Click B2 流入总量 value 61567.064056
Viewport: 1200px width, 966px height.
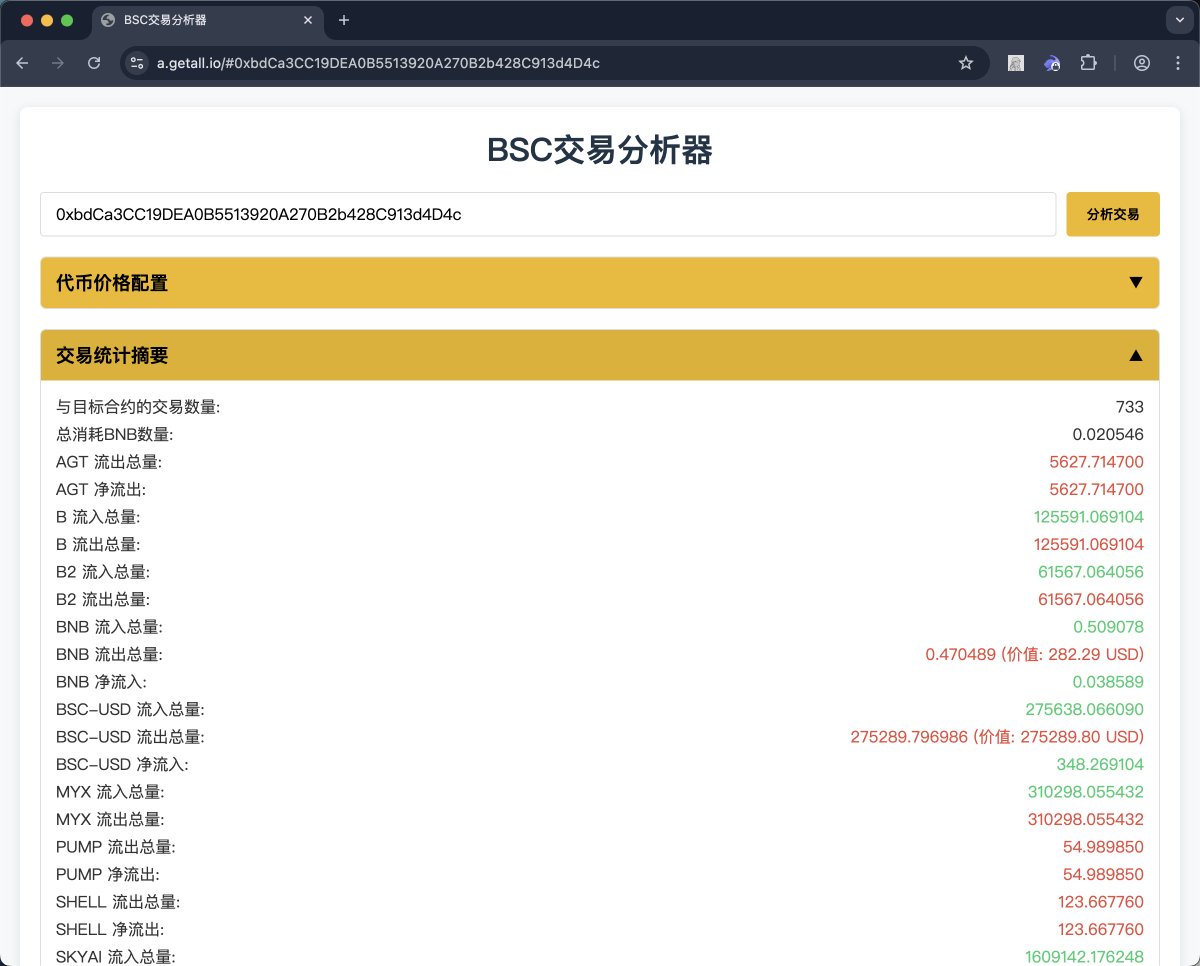pos(1091,572)
